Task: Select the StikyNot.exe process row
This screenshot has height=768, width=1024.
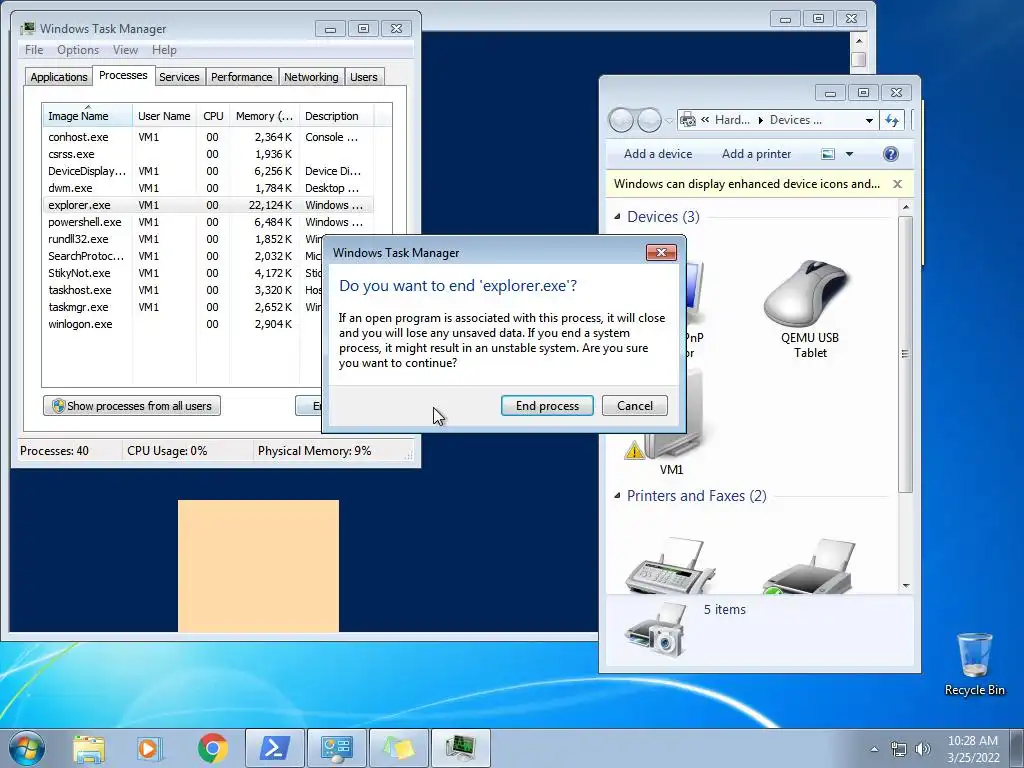Action: pos(182,273)
